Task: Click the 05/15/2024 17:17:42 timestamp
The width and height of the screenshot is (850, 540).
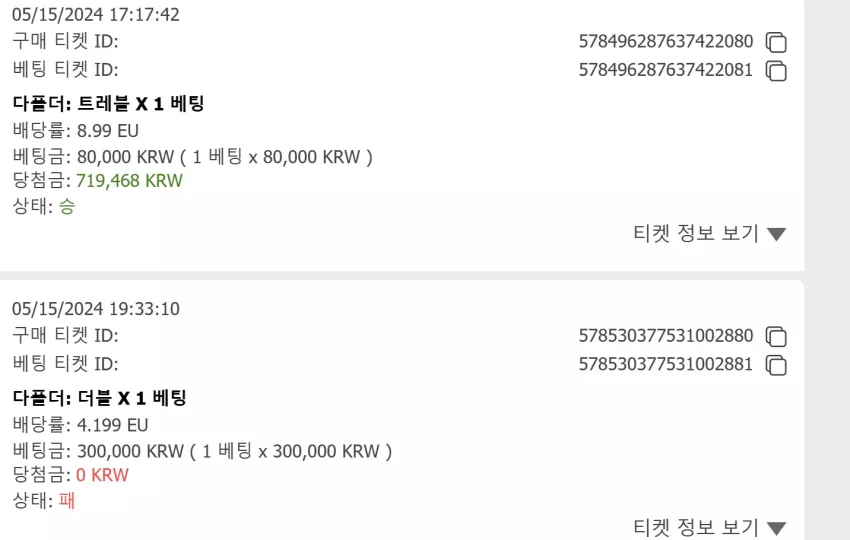Action: 96,15
